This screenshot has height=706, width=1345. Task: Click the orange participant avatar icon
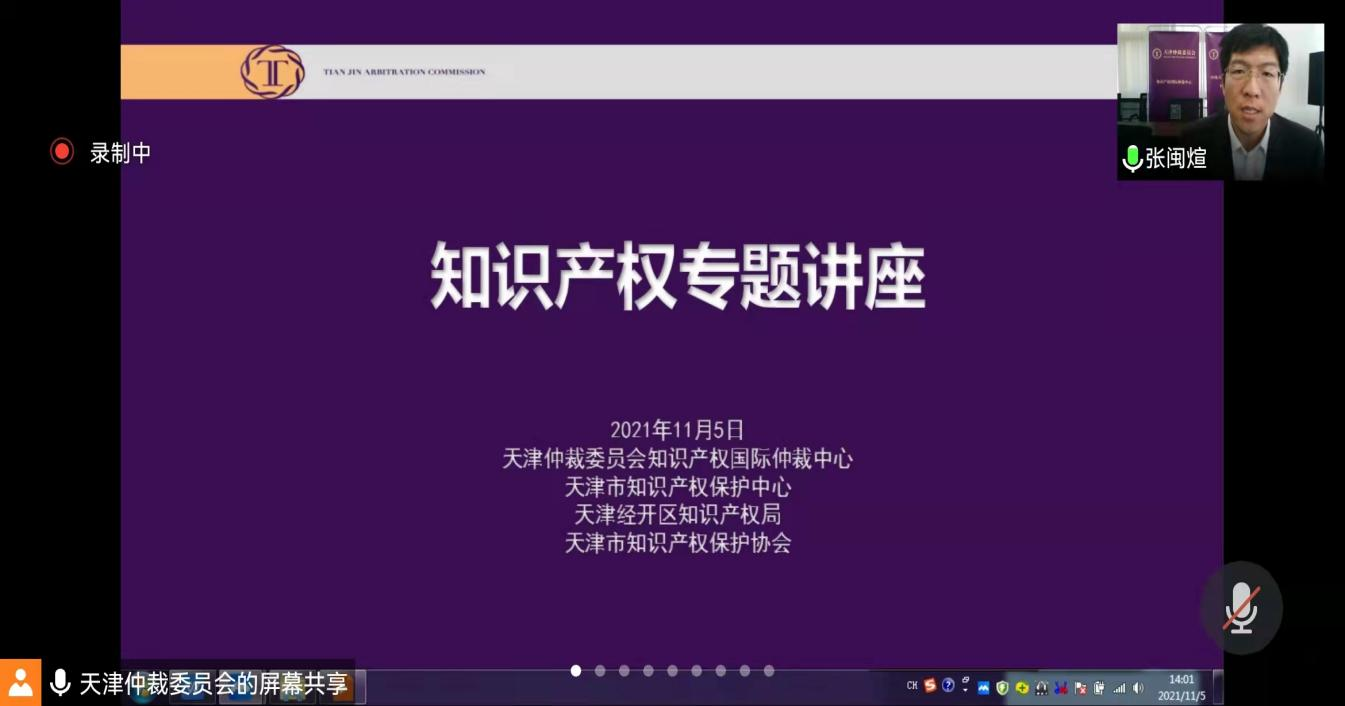click(x=20, y=683)
